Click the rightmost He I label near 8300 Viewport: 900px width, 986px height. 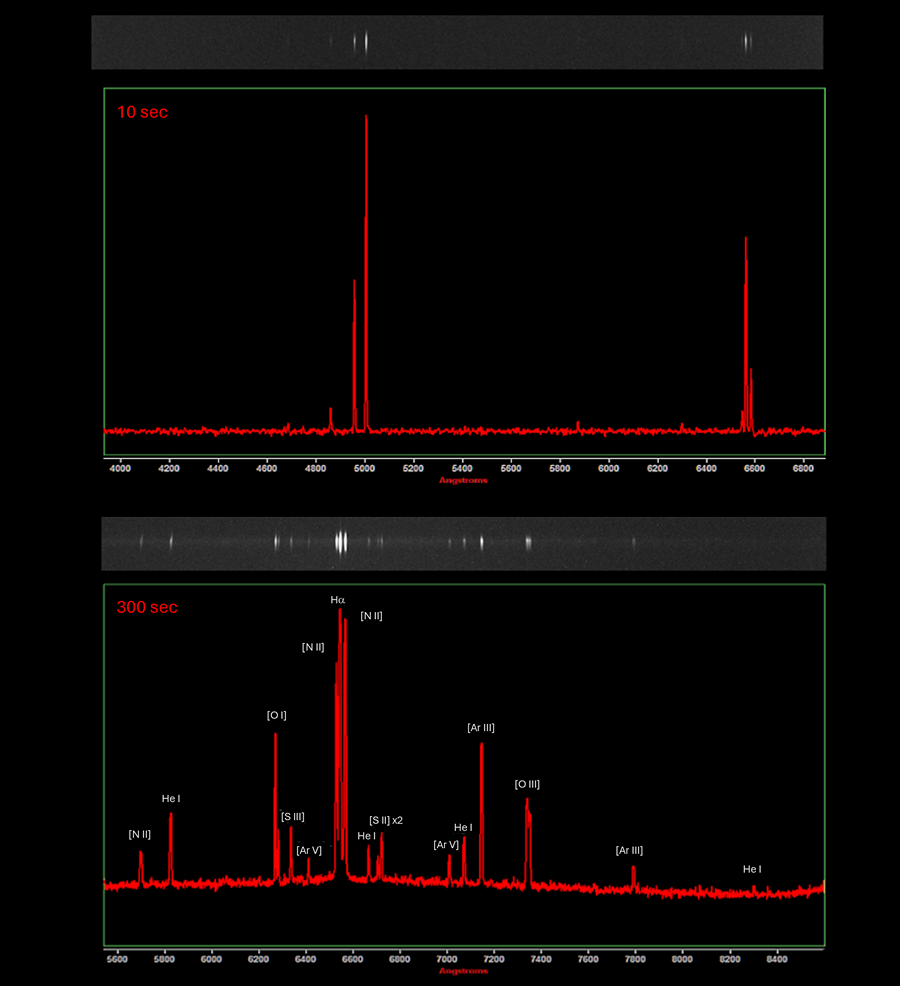coord(752,869)
